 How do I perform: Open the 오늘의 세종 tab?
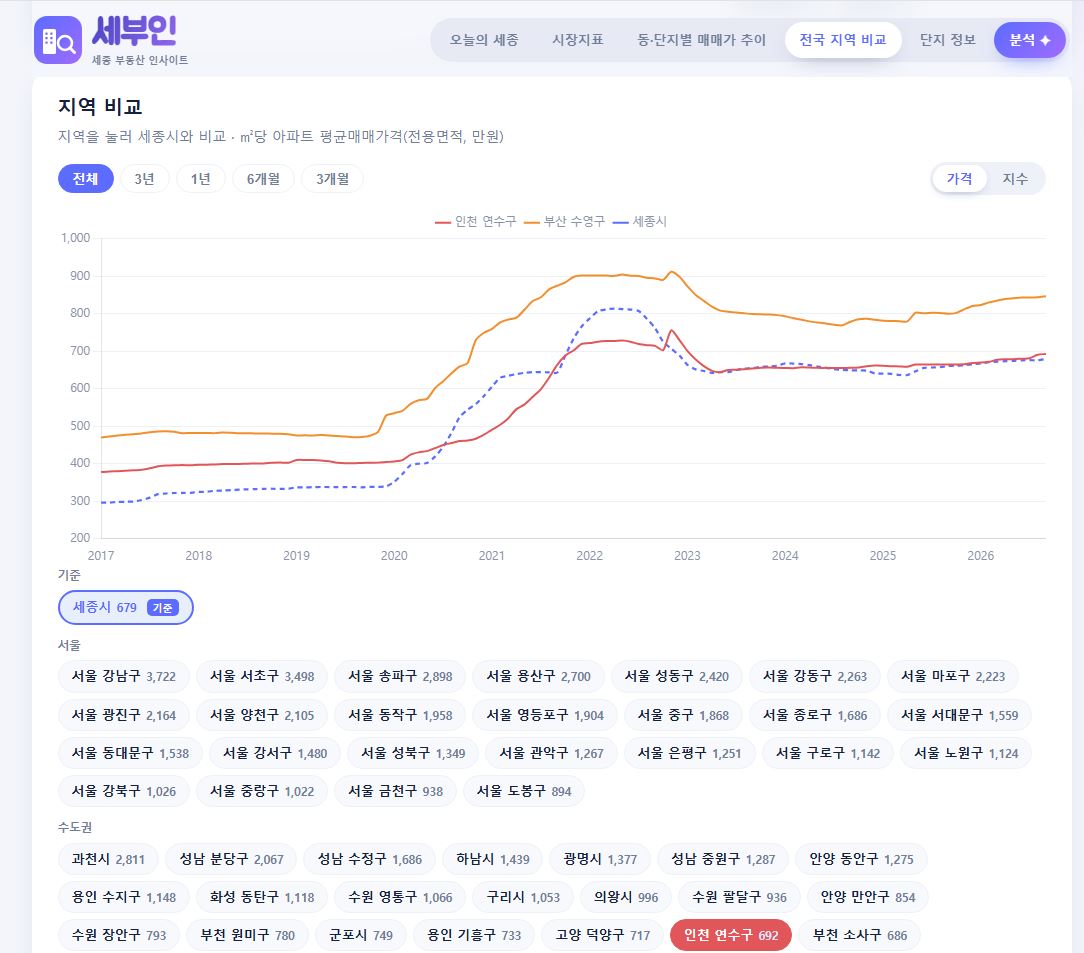point(484,40)
